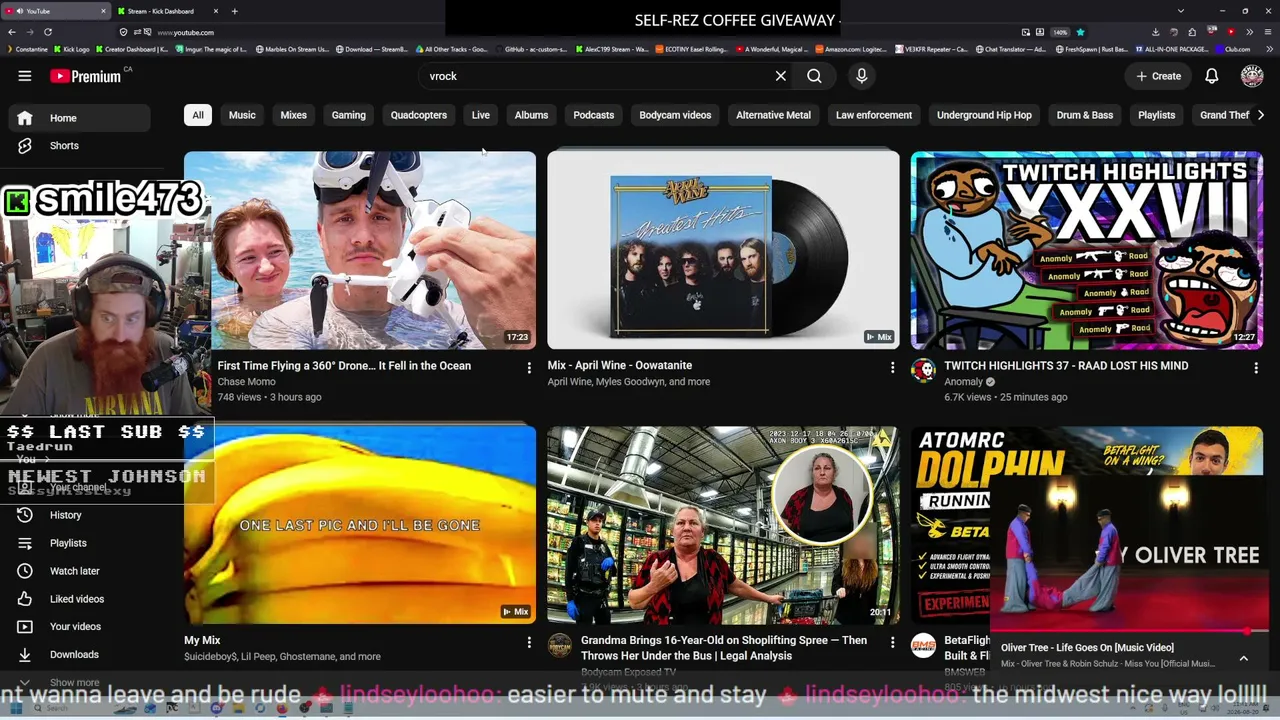Select the Live filter chip
This screenshot has width=1280, height=720.
pos(480,115)
